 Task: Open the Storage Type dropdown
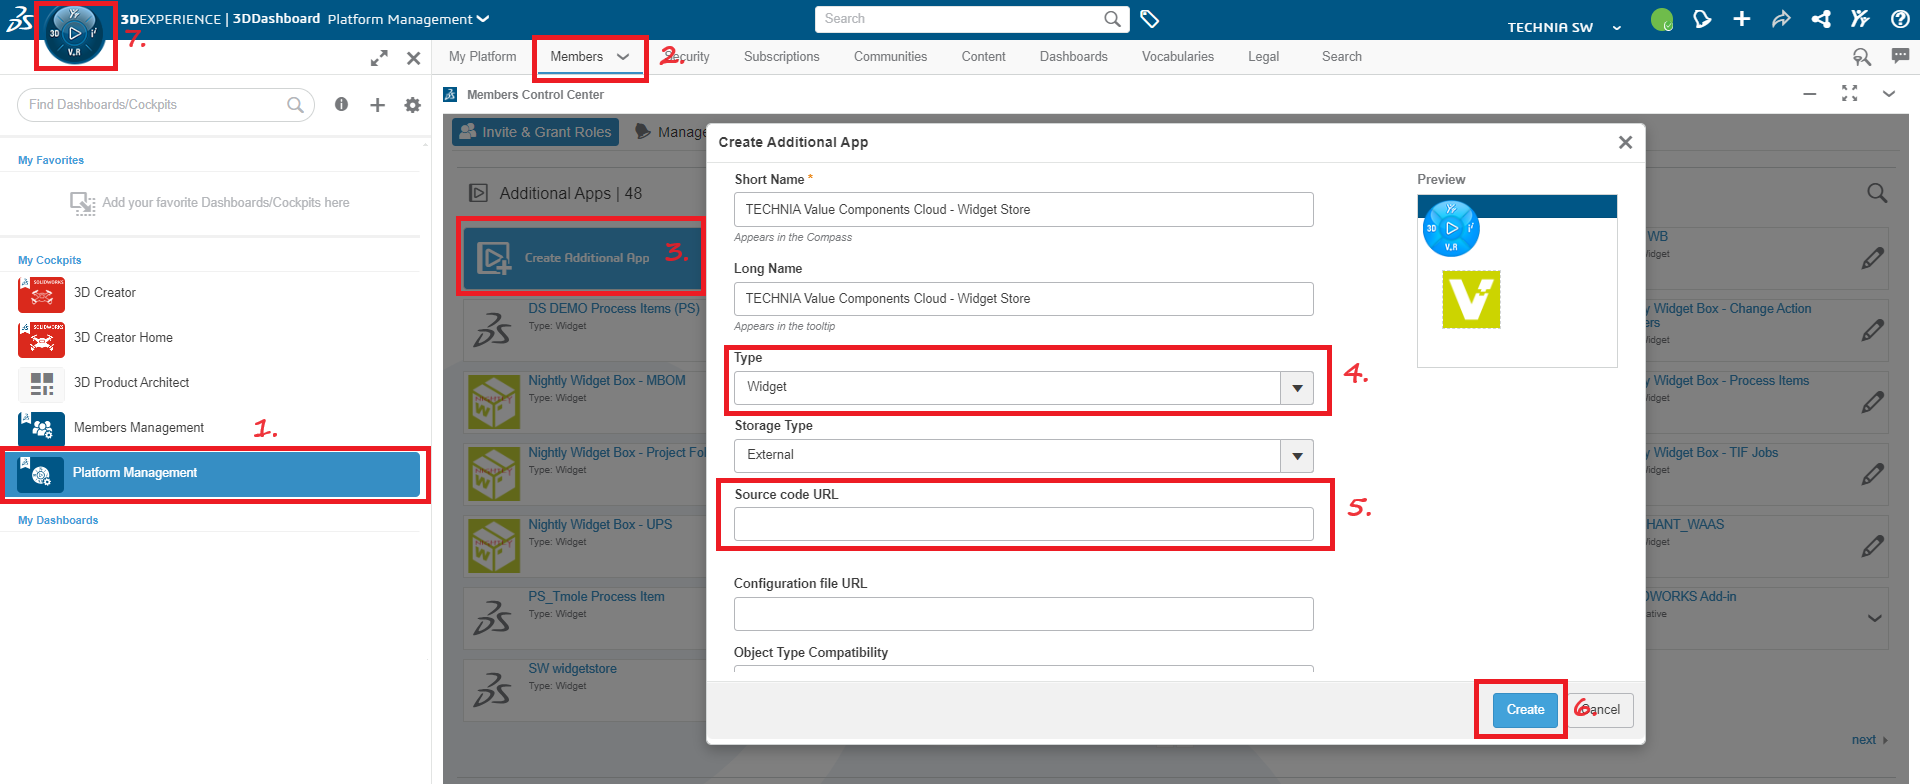pyautogui.click(x=1297, y=456)
